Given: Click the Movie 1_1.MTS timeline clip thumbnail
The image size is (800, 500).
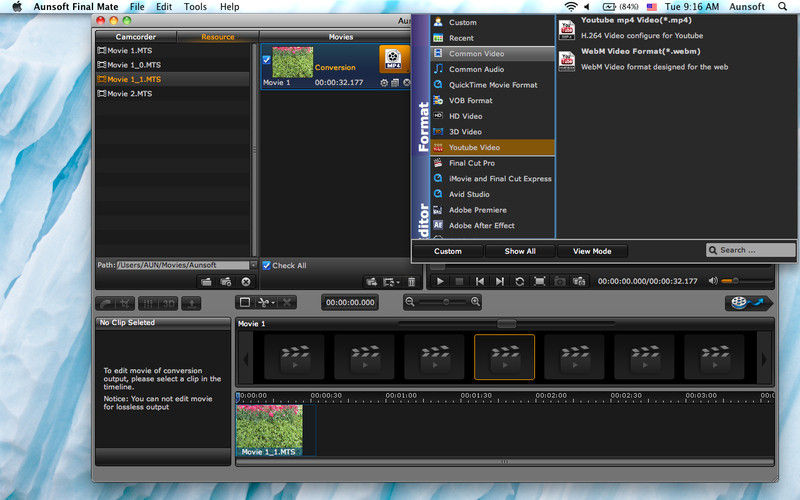Looking at the screenshot, I should 269,430.
